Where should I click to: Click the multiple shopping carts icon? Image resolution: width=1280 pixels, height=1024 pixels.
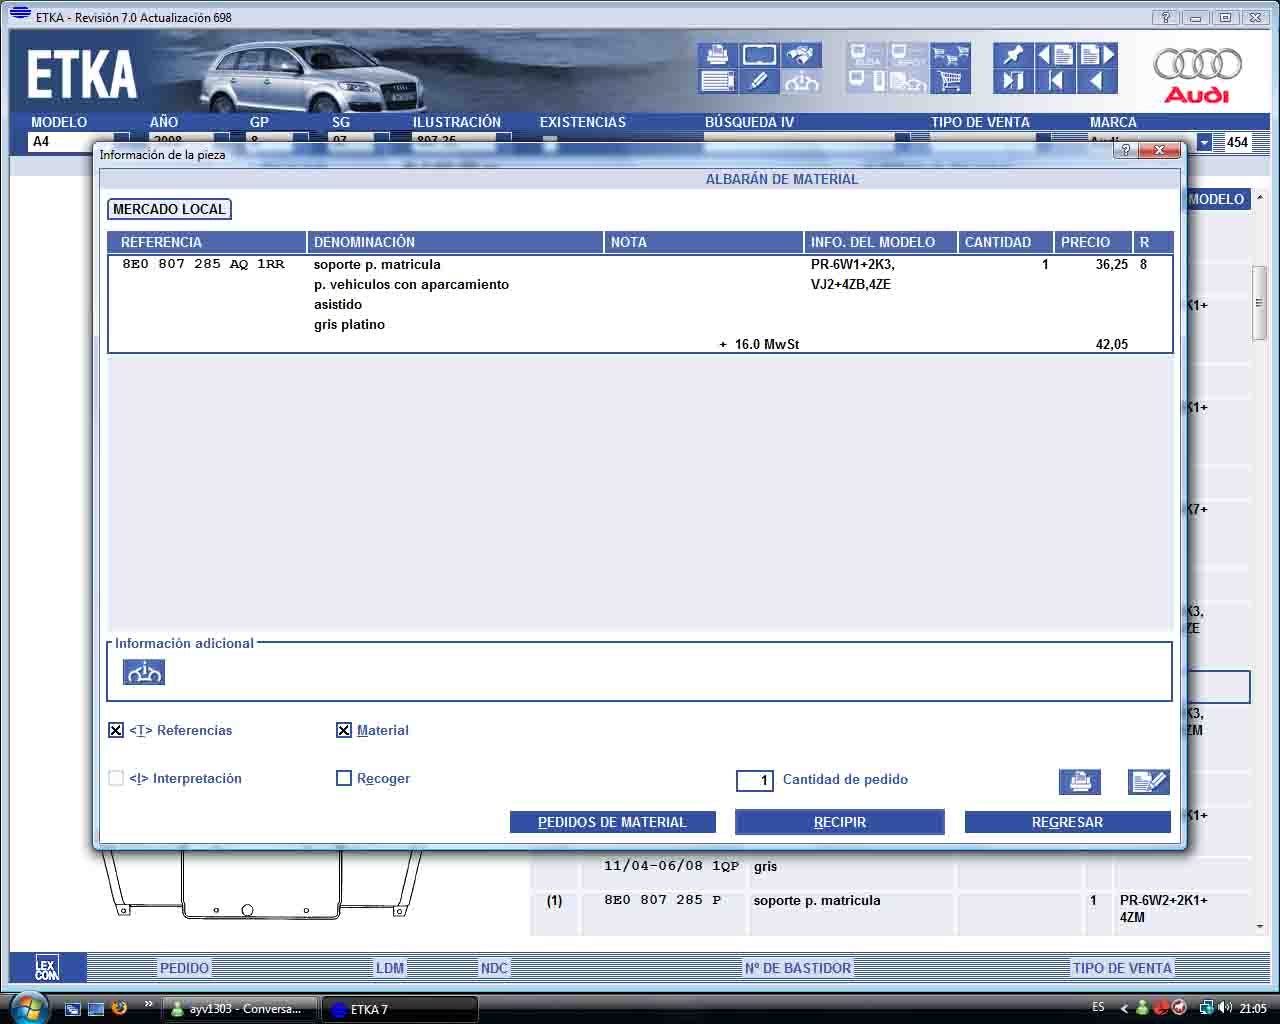(x=950, y=55)
